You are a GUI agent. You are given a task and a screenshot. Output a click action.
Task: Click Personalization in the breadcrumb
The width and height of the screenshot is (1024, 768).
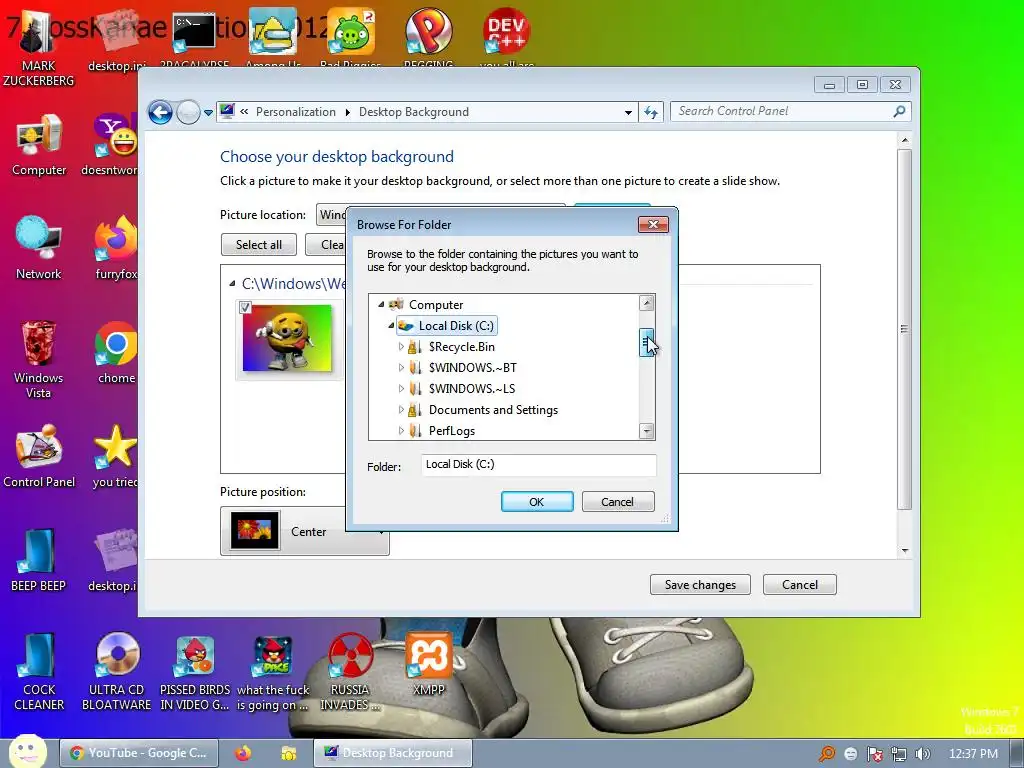click(296, 112)
